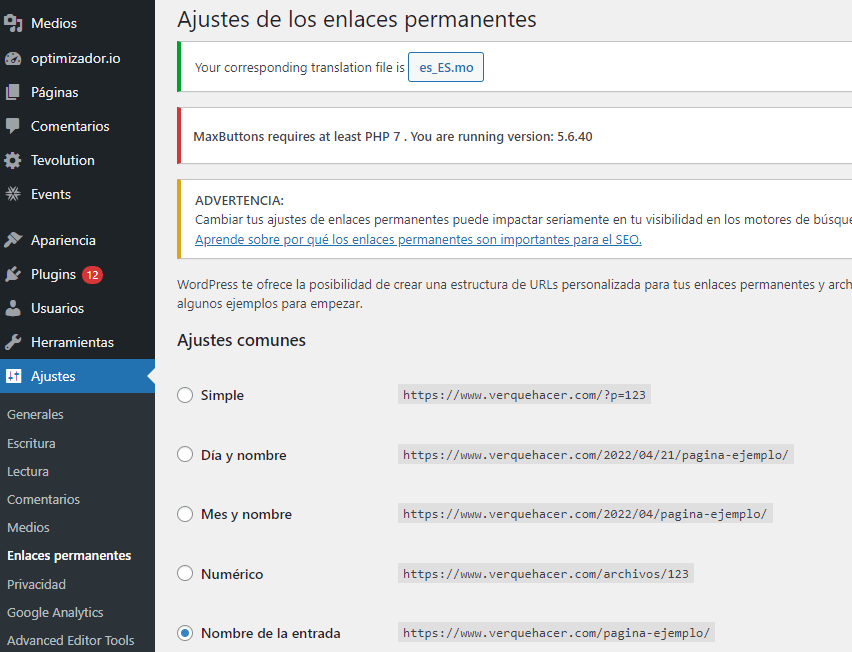852x652 pixels.
Task: Click the Events snowflake icon
Action: (13, 194)
